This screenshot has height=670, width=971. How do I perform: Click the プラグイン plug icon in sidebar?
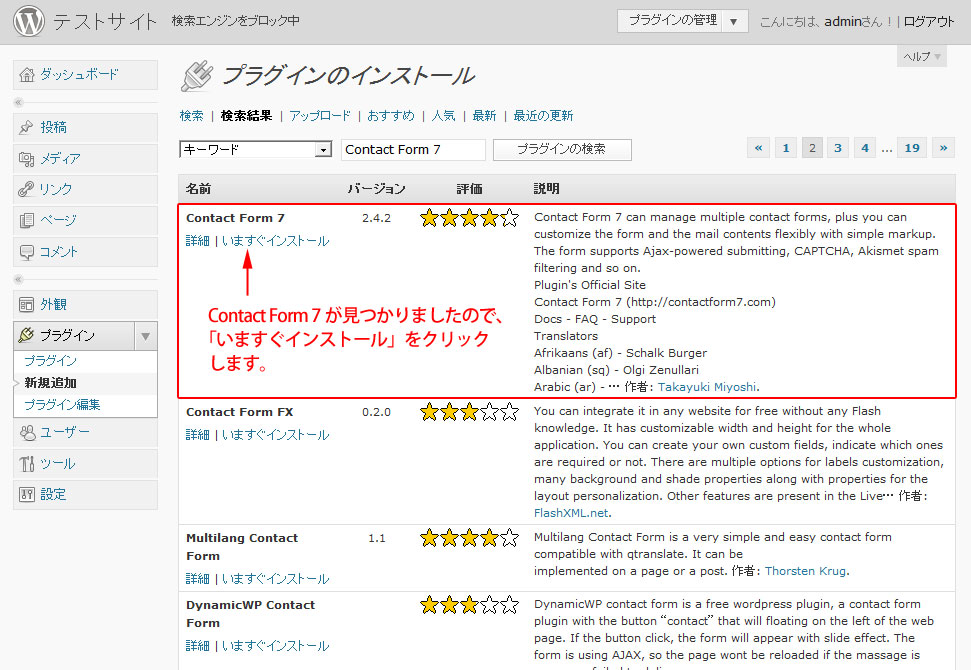[x=27, y=336]
